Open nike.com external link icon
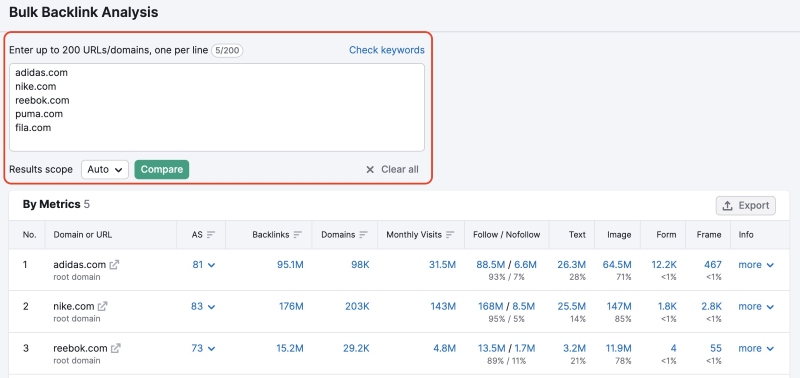 [103, 307]
